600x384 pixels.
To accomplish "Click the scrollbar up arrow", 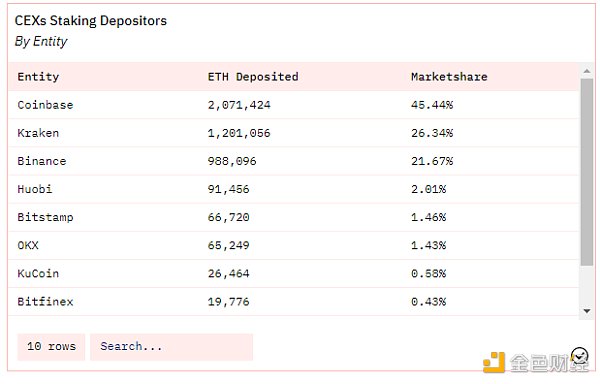I will point(587,71).
